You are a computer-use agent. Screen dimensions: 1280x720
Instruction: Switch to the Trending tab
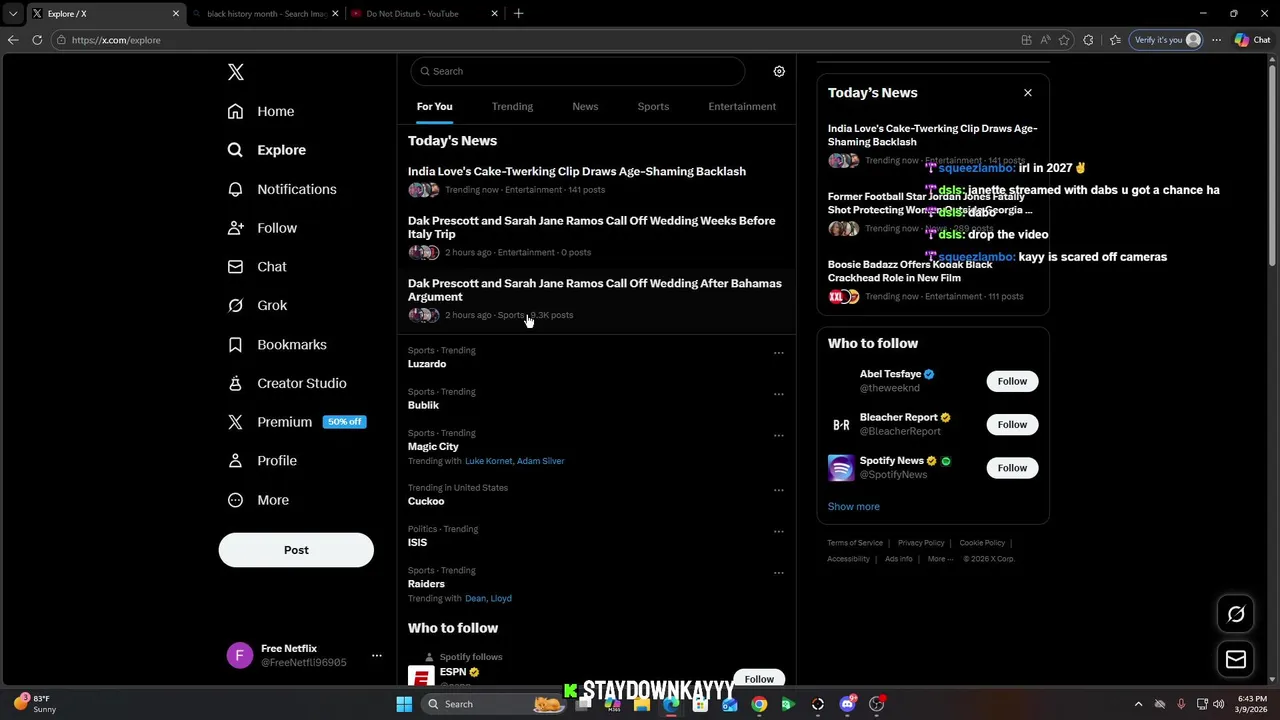tap(512, 106)
